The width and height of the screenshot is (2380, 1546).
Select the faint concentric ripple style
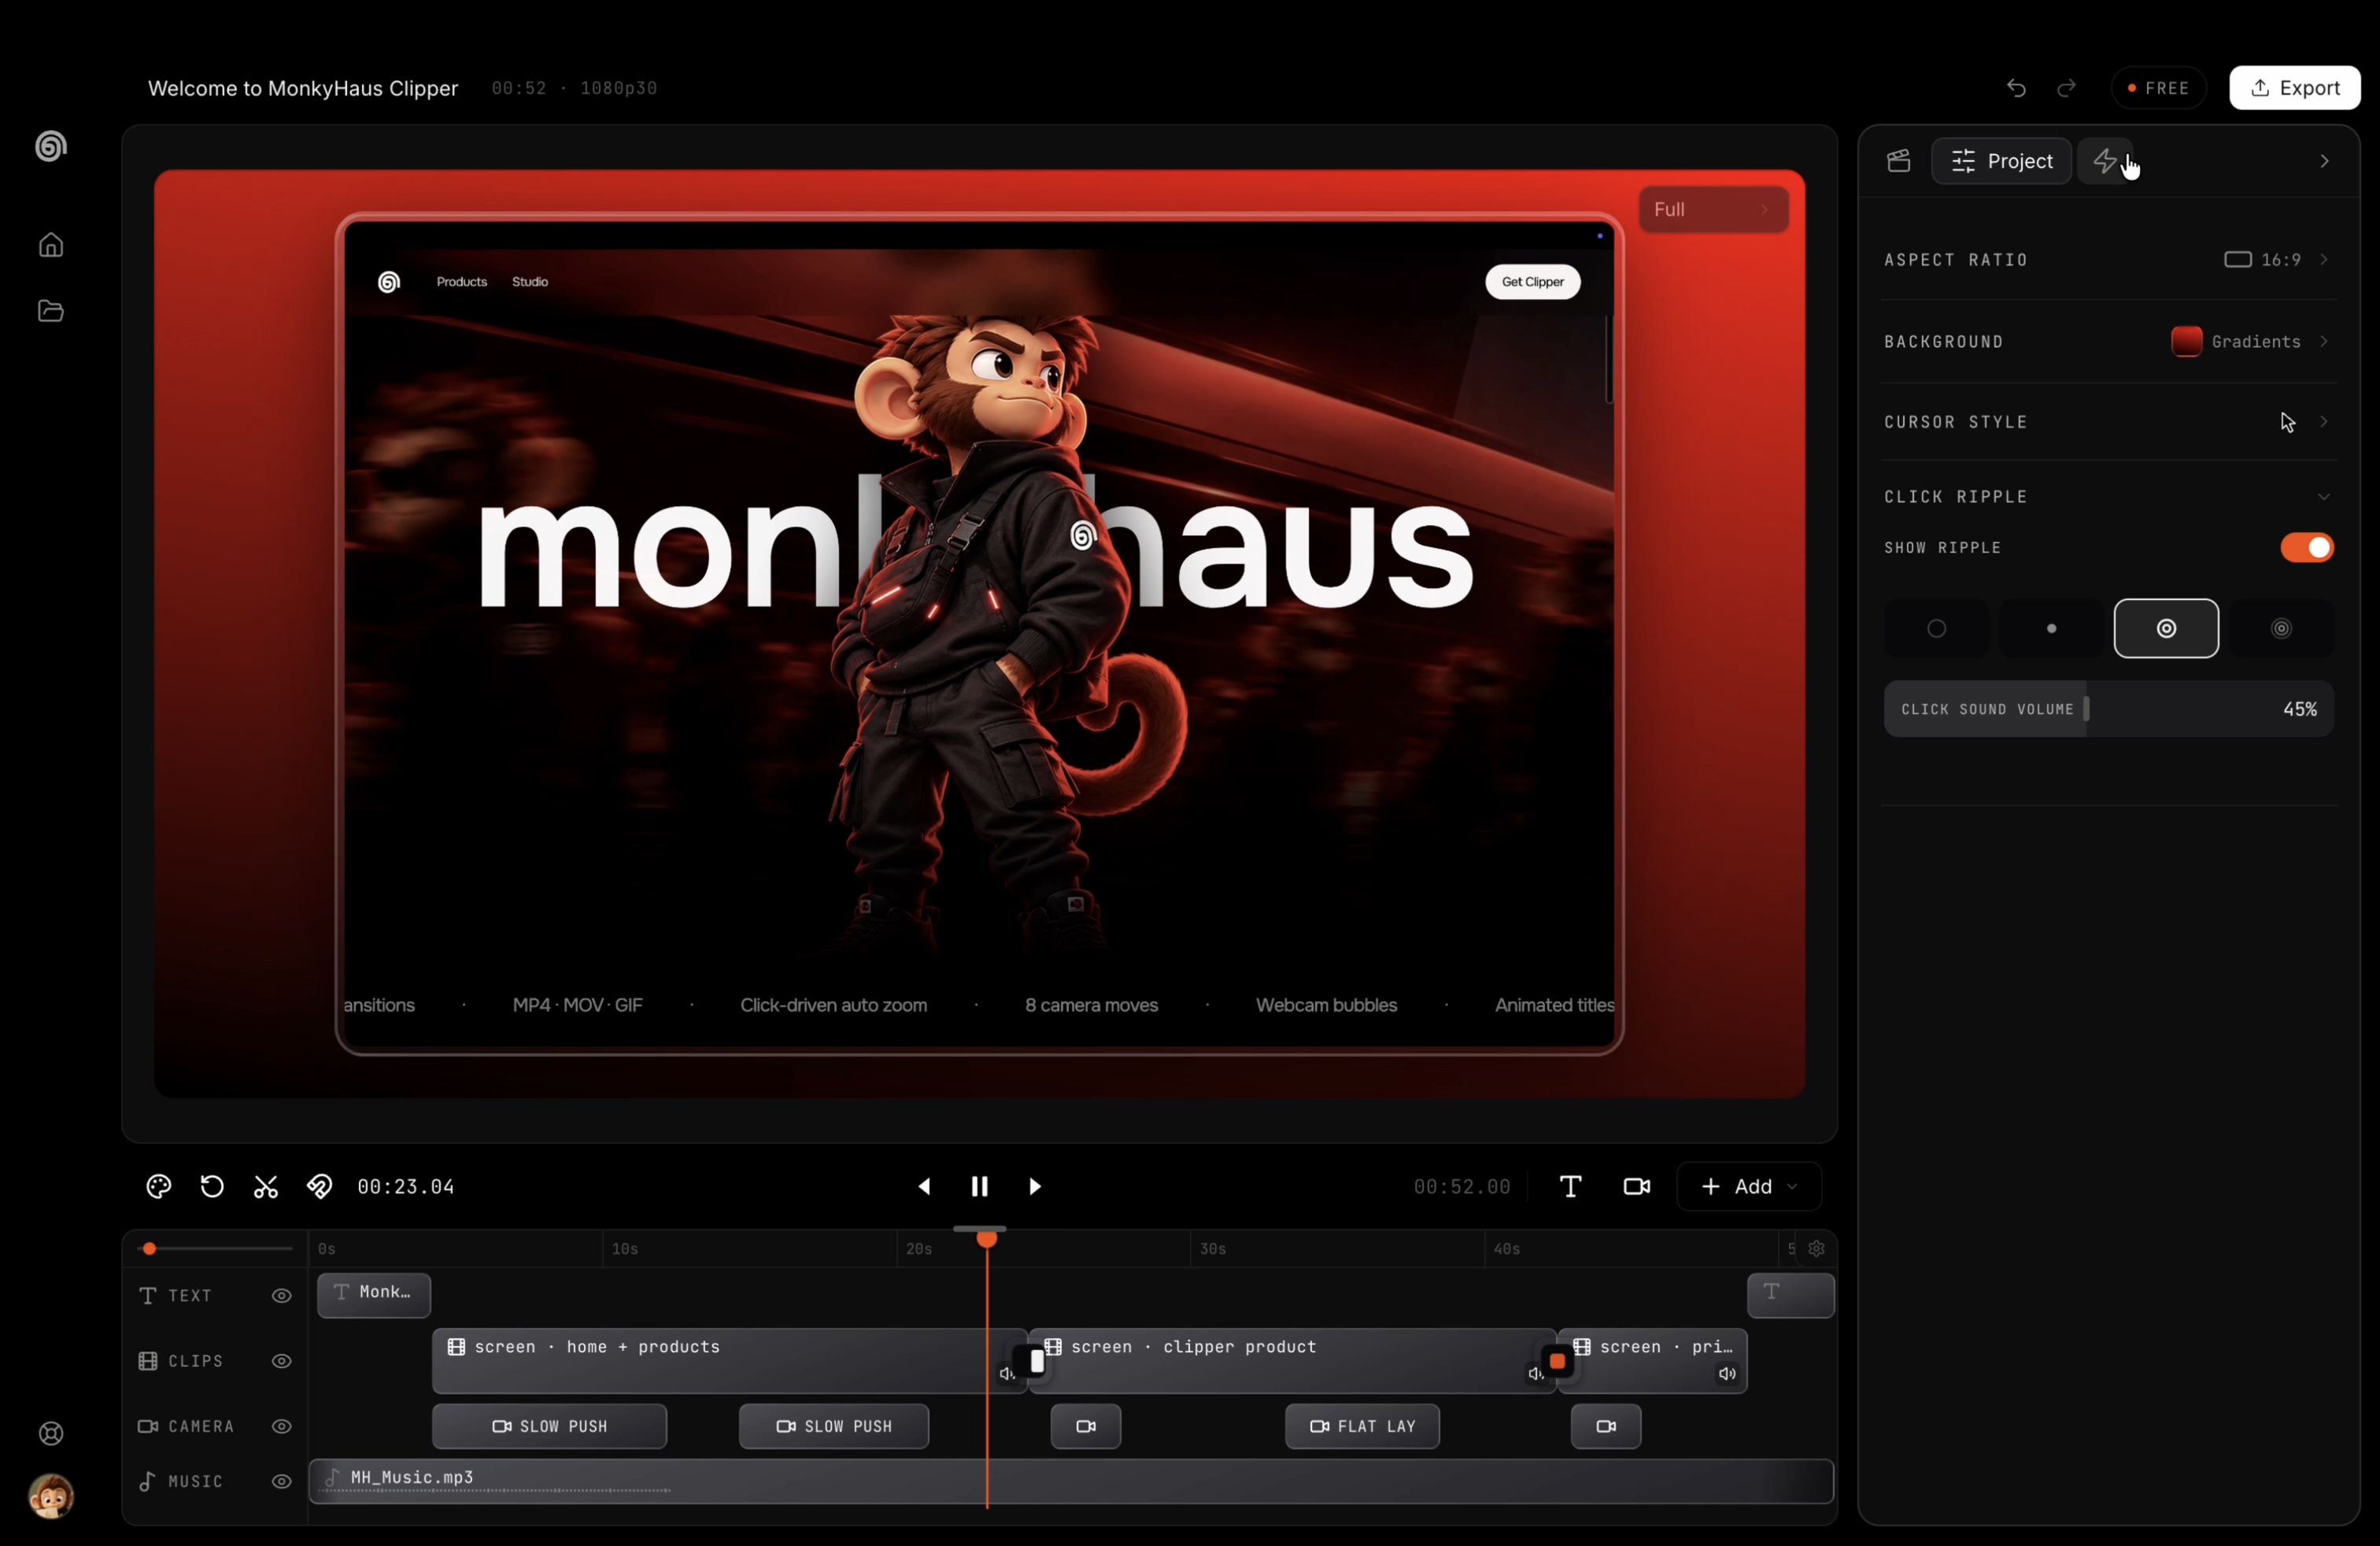(x=2281, y=628)
